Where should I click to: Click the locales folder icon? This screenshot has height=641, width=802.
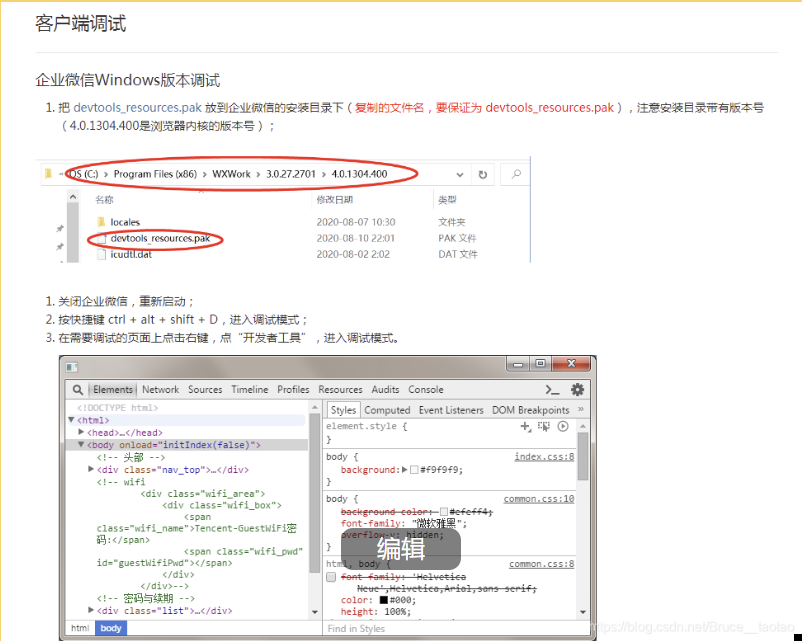click(101, 222)
